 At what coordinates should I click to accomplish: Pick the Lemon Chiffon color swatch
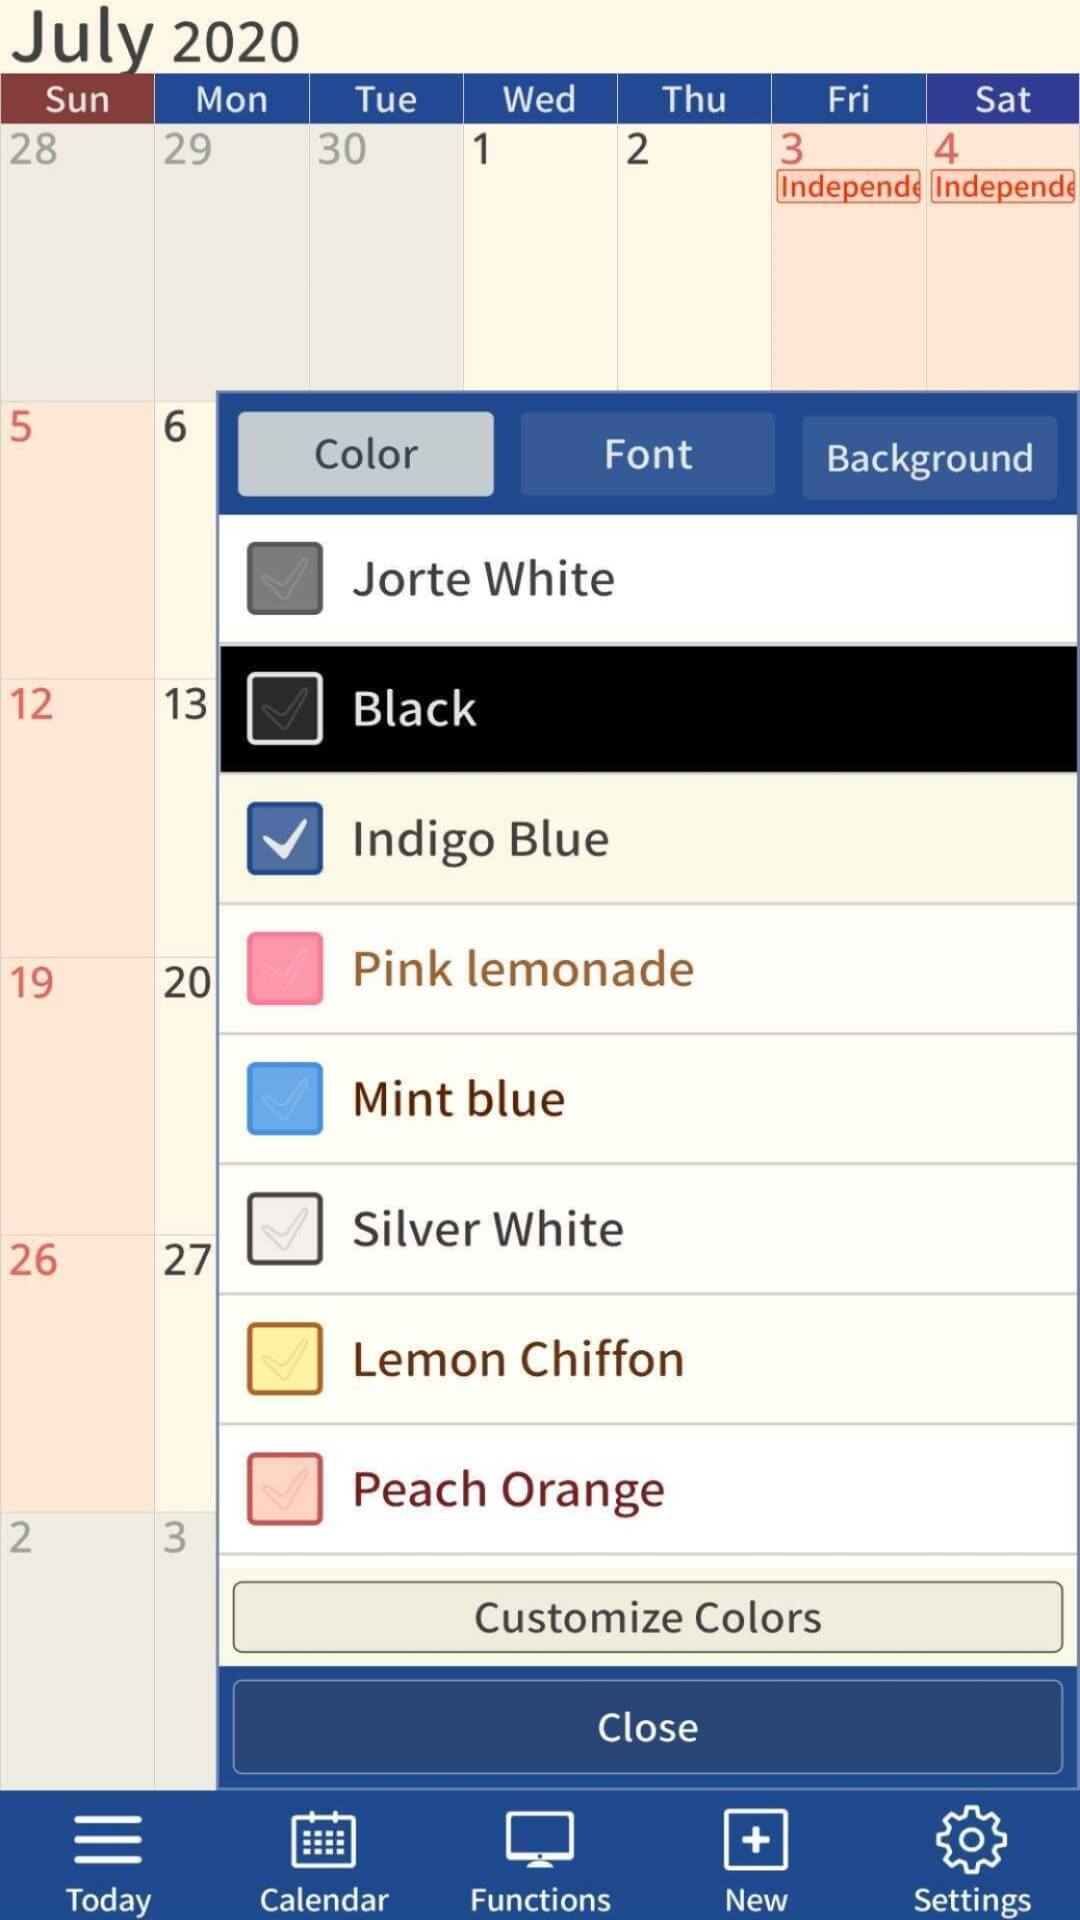pos(285,1359)
